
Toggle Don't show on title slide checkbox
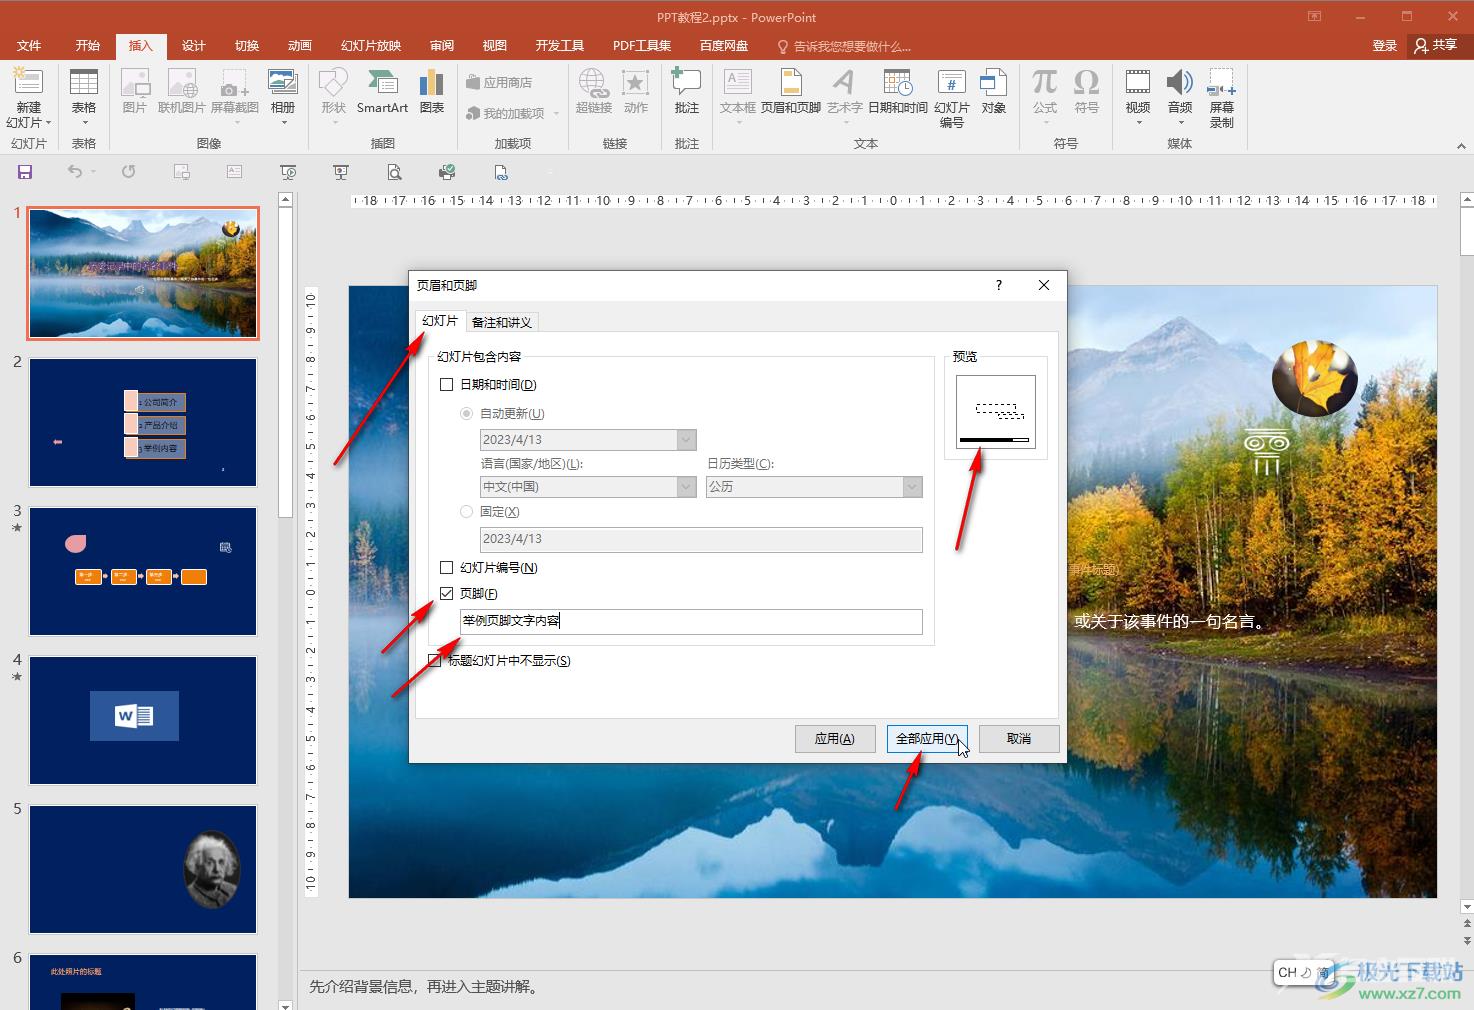[x=435, y=660]
